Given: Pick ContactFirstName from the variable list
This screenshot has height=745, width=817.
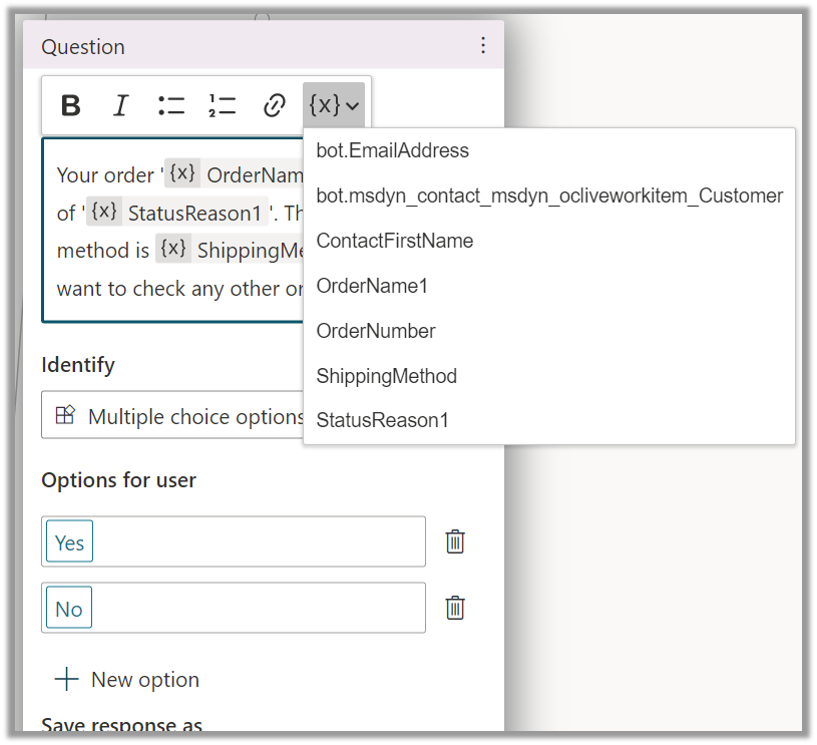Looking at the screenshot, I should click(394, 241).
